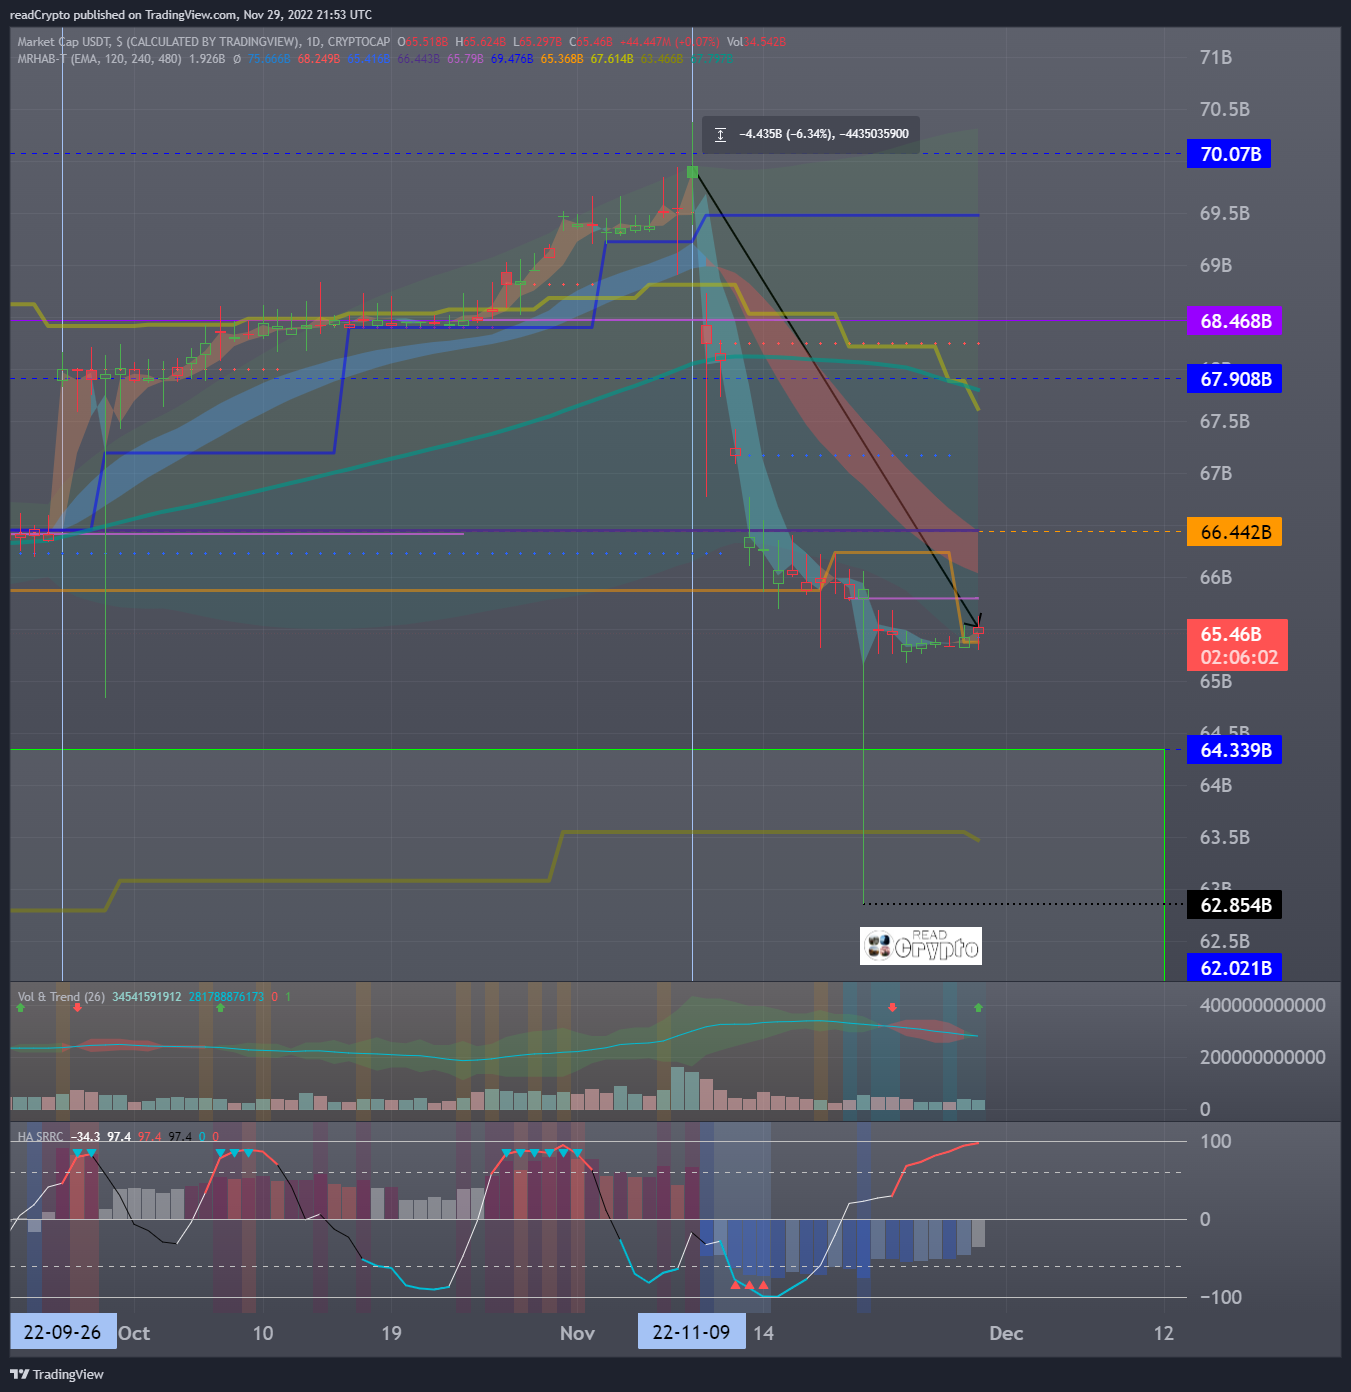Screen dimensions: 1351x1392
Task: Click the 22-11-09 highlighted date label
Action: click(691, 1332)
